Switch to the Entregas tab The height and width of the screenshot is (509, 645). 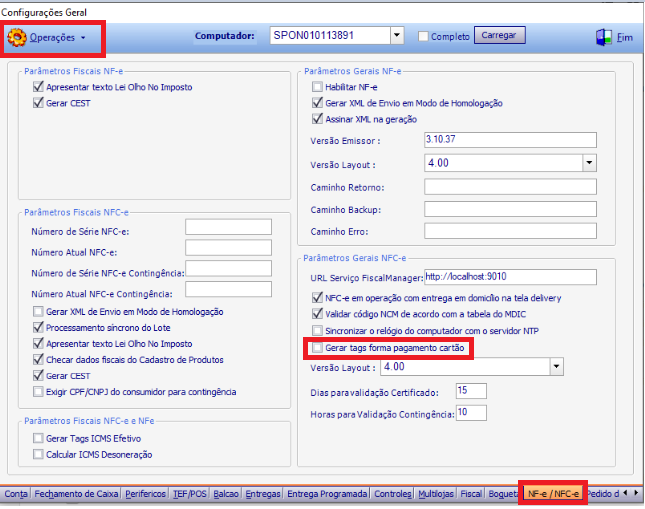[262, 493]
